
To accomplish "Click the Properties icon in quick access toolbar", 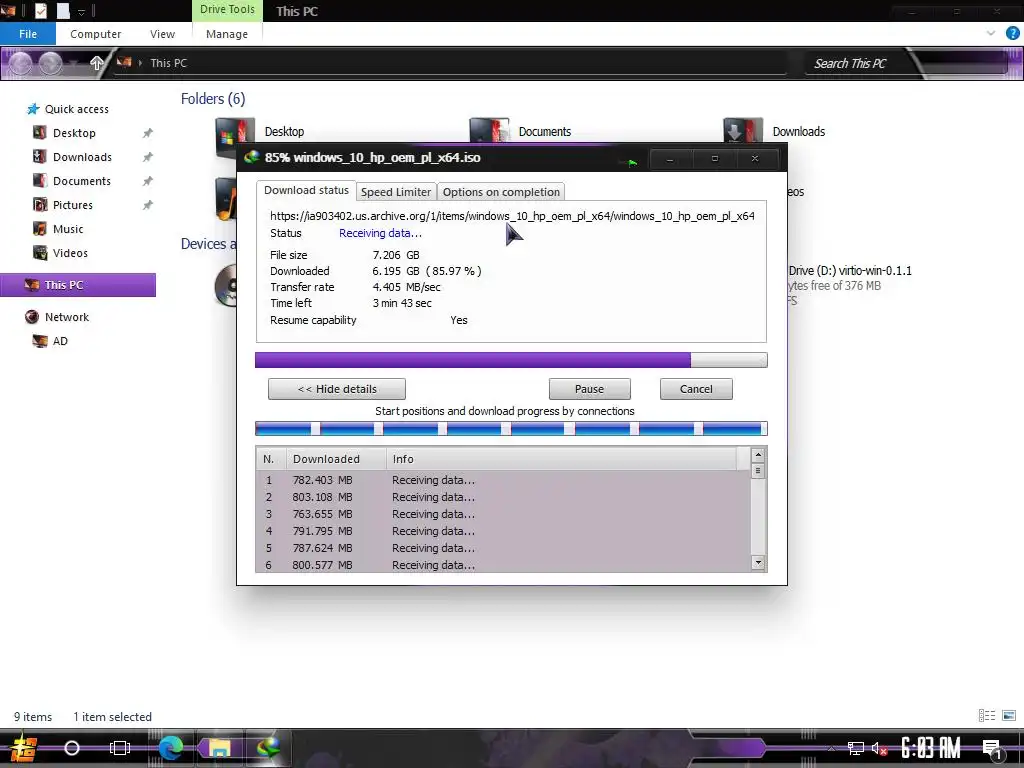I will [x=40, y=10].
